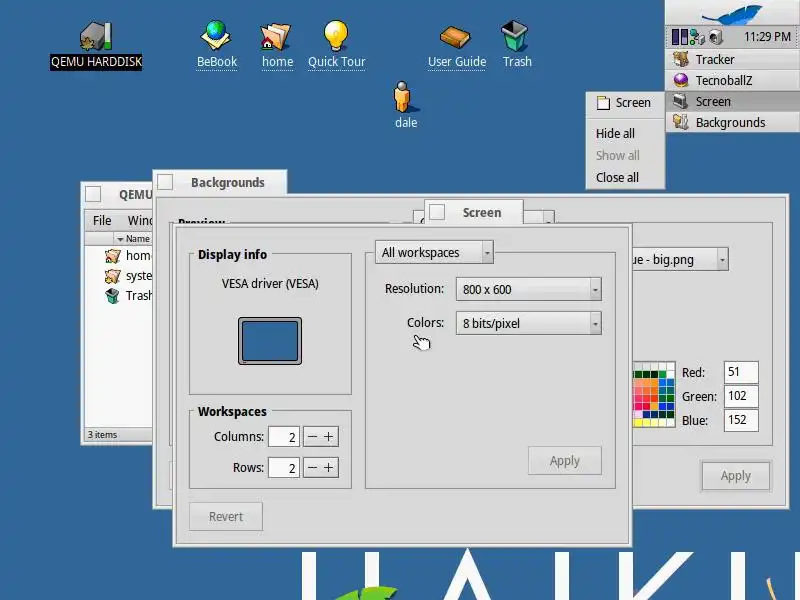Choose Hide all in the submenu
The height and width of the screenshot is (600, 800).
625,134
